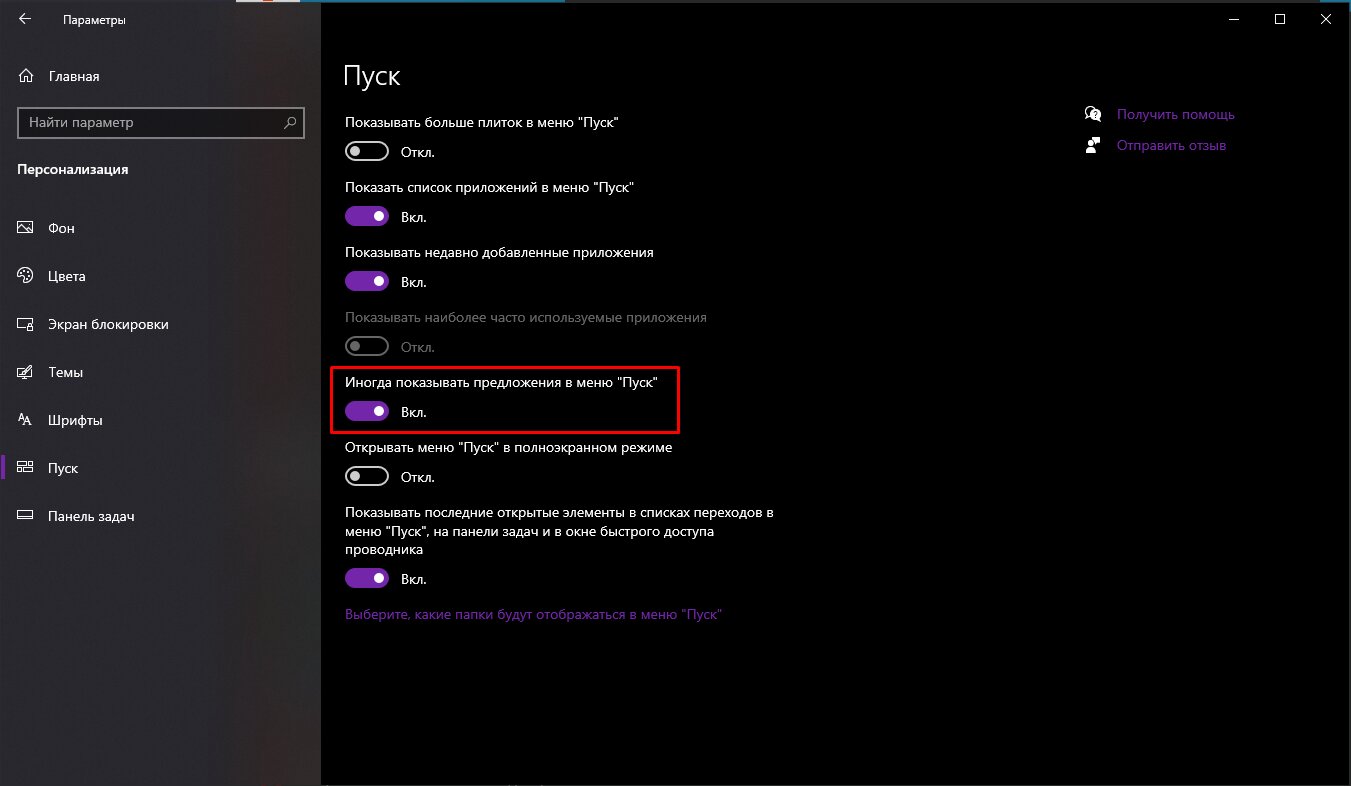Select the Цвета palette icon
The height and width of the screenshot is (786, 1351).
point(26,276)
